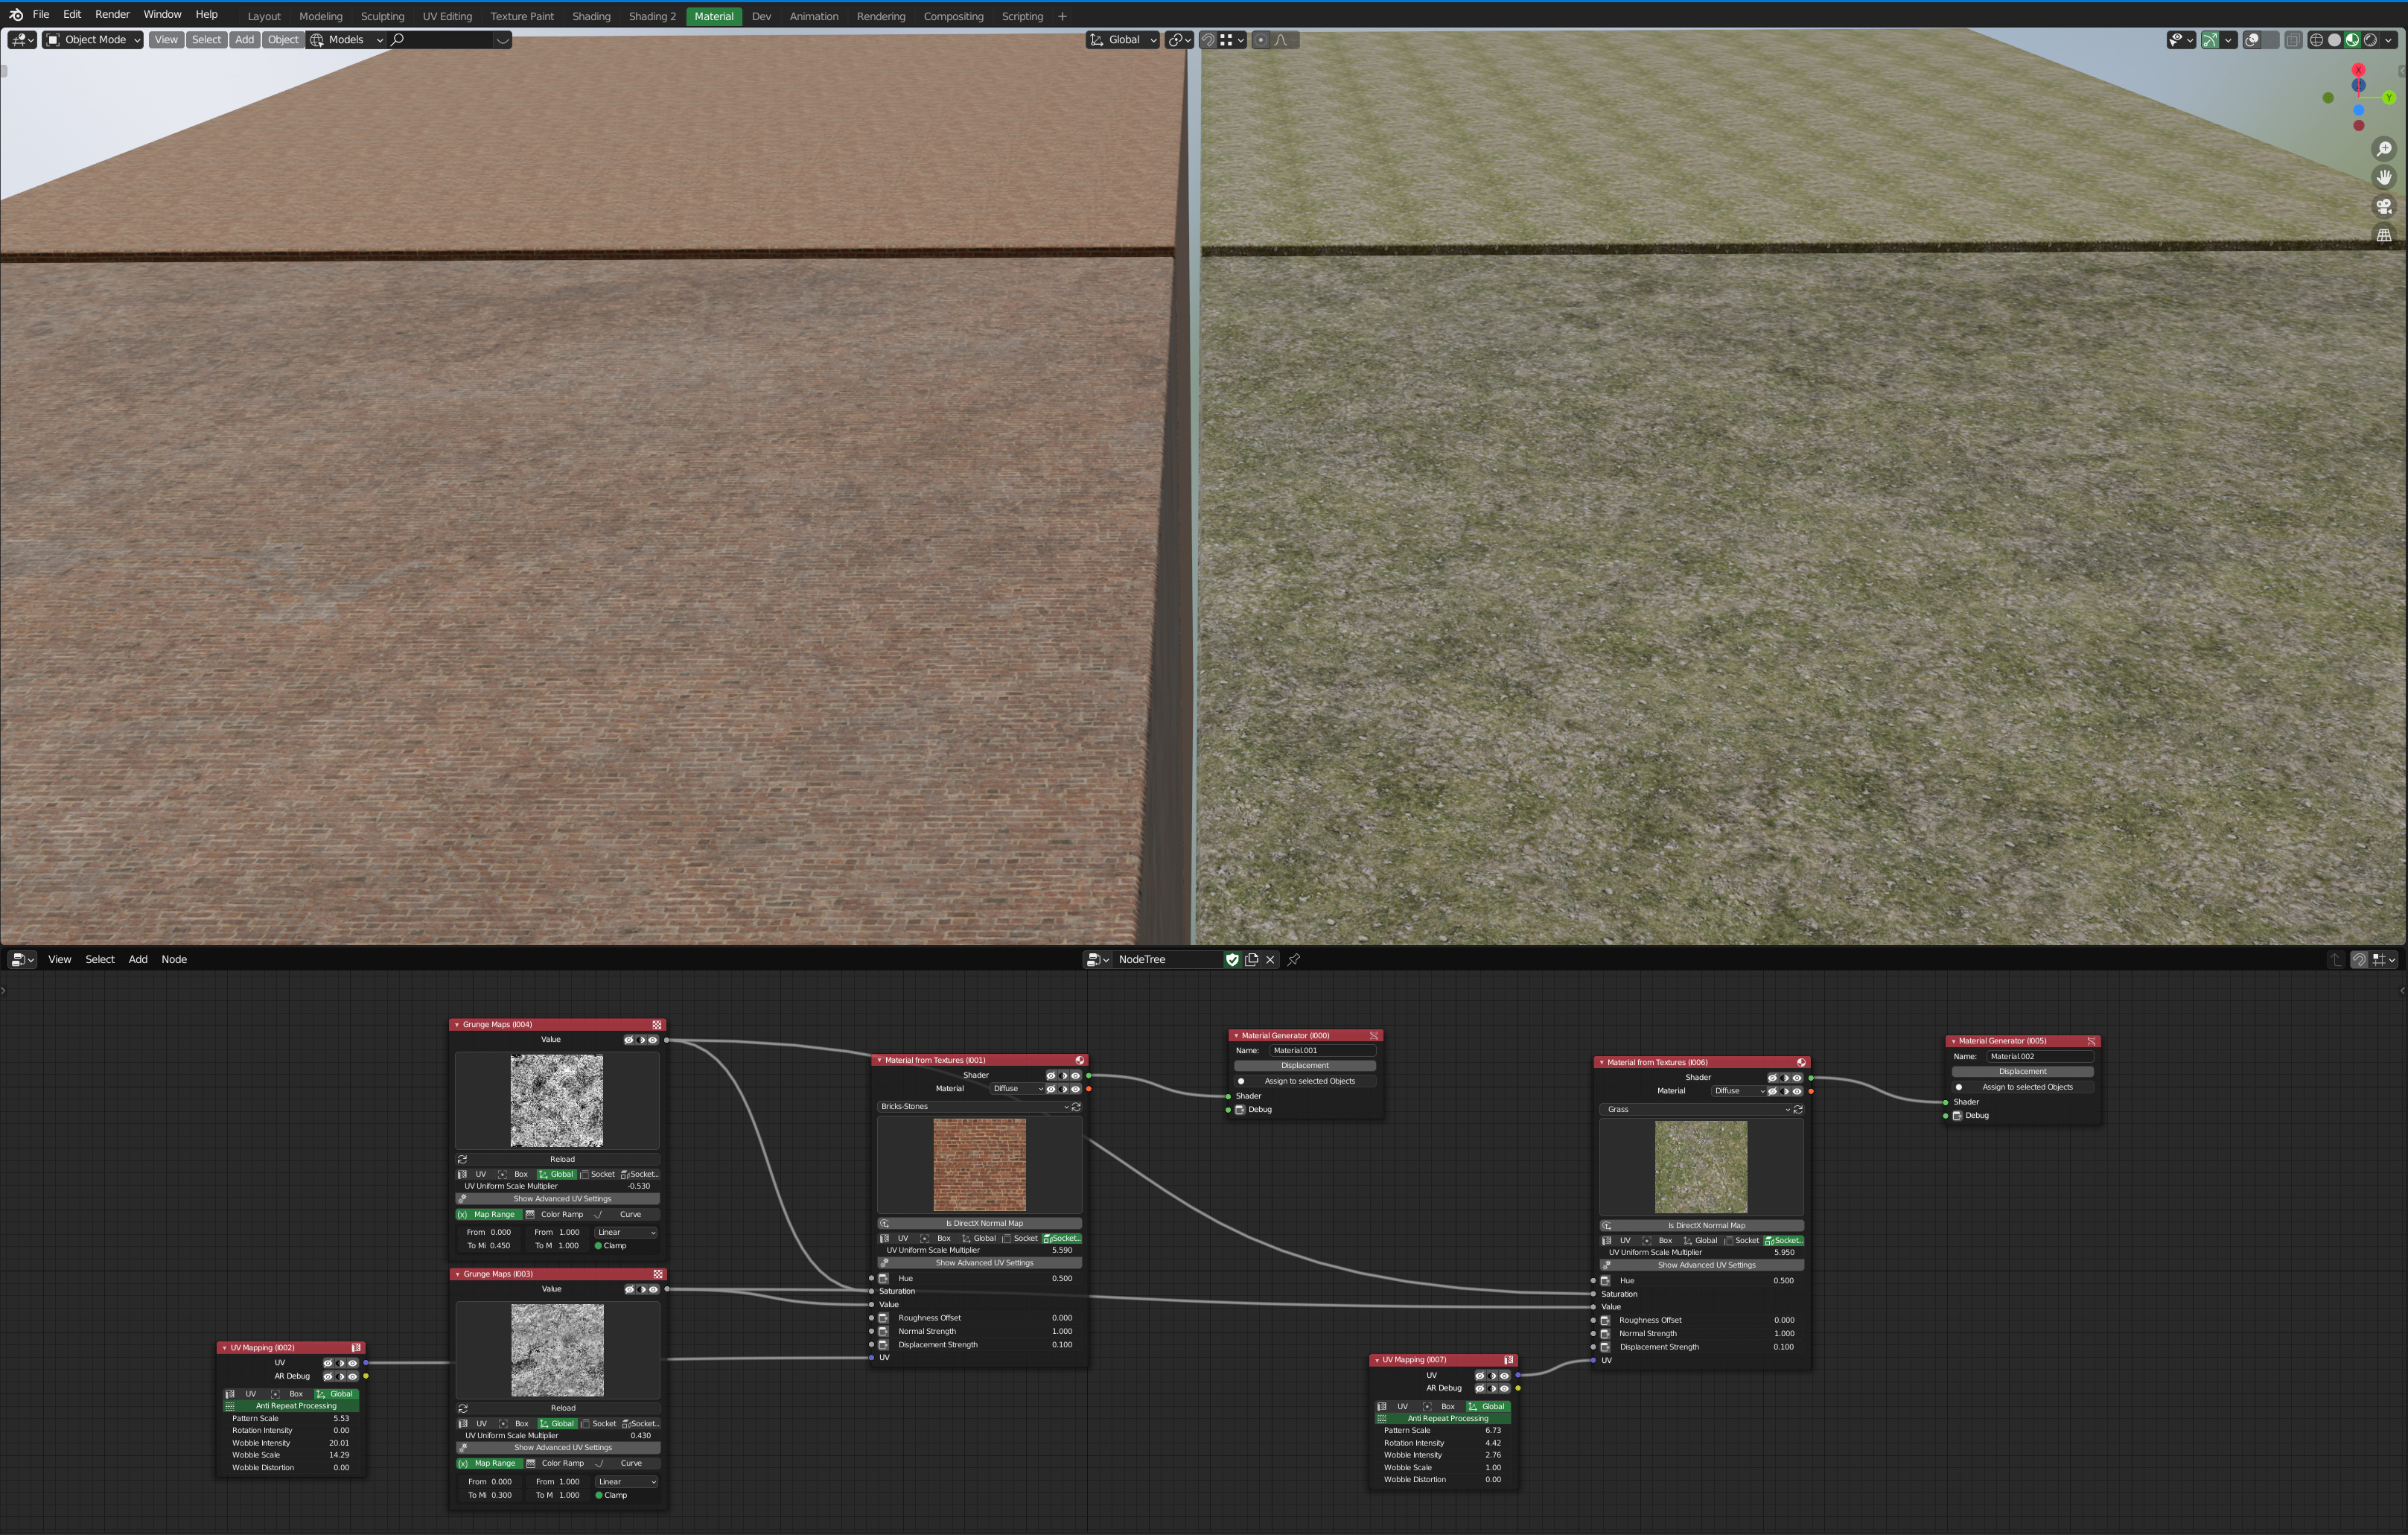The width and height of the screenshot is (2408, 1535).
Task: Click Hue slider field in Material from Textures (I001)
Action: point(985,1278)
